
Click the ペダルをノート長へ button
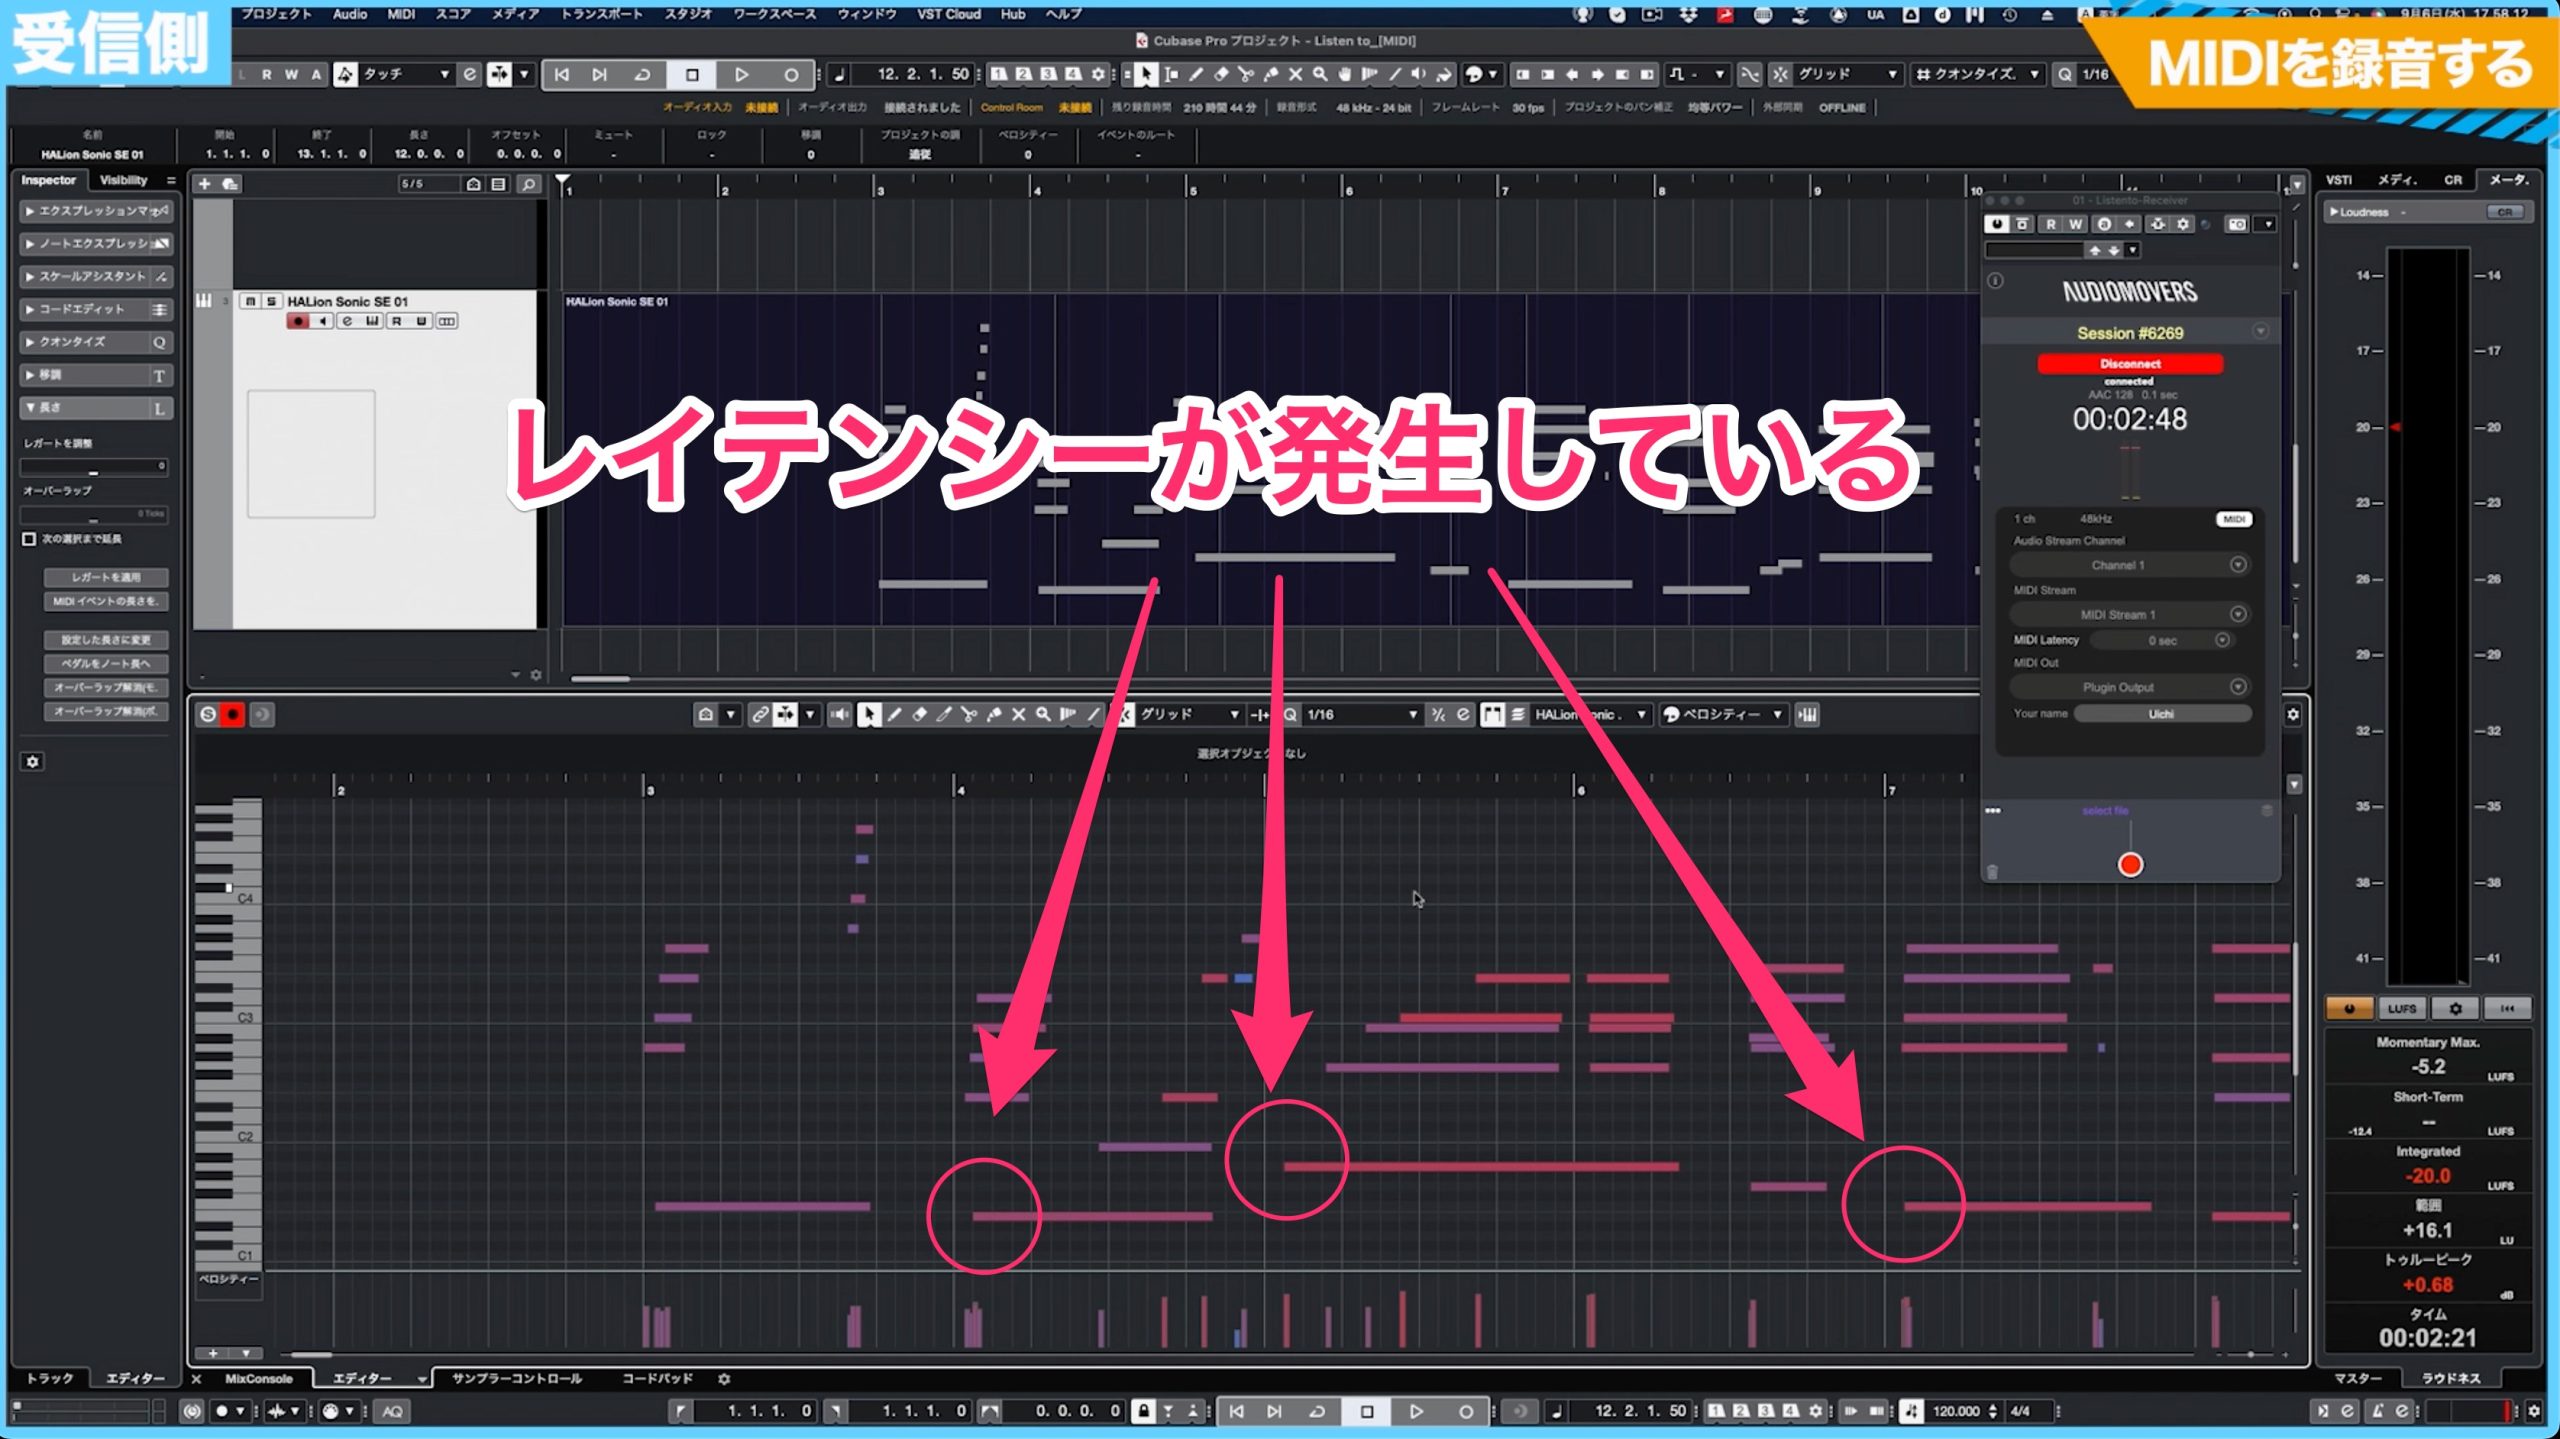[106, 664]
